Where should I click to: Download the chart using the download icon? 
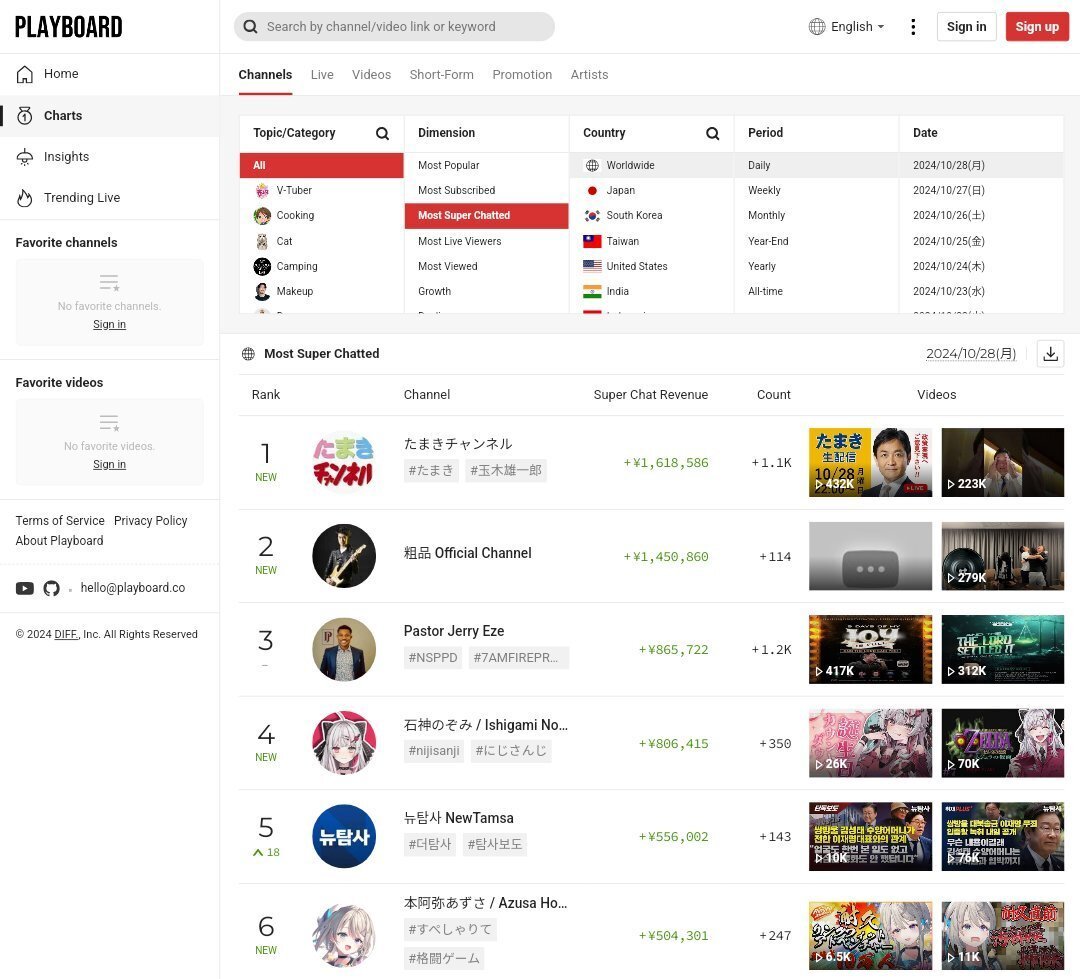tap(1050, 354)
